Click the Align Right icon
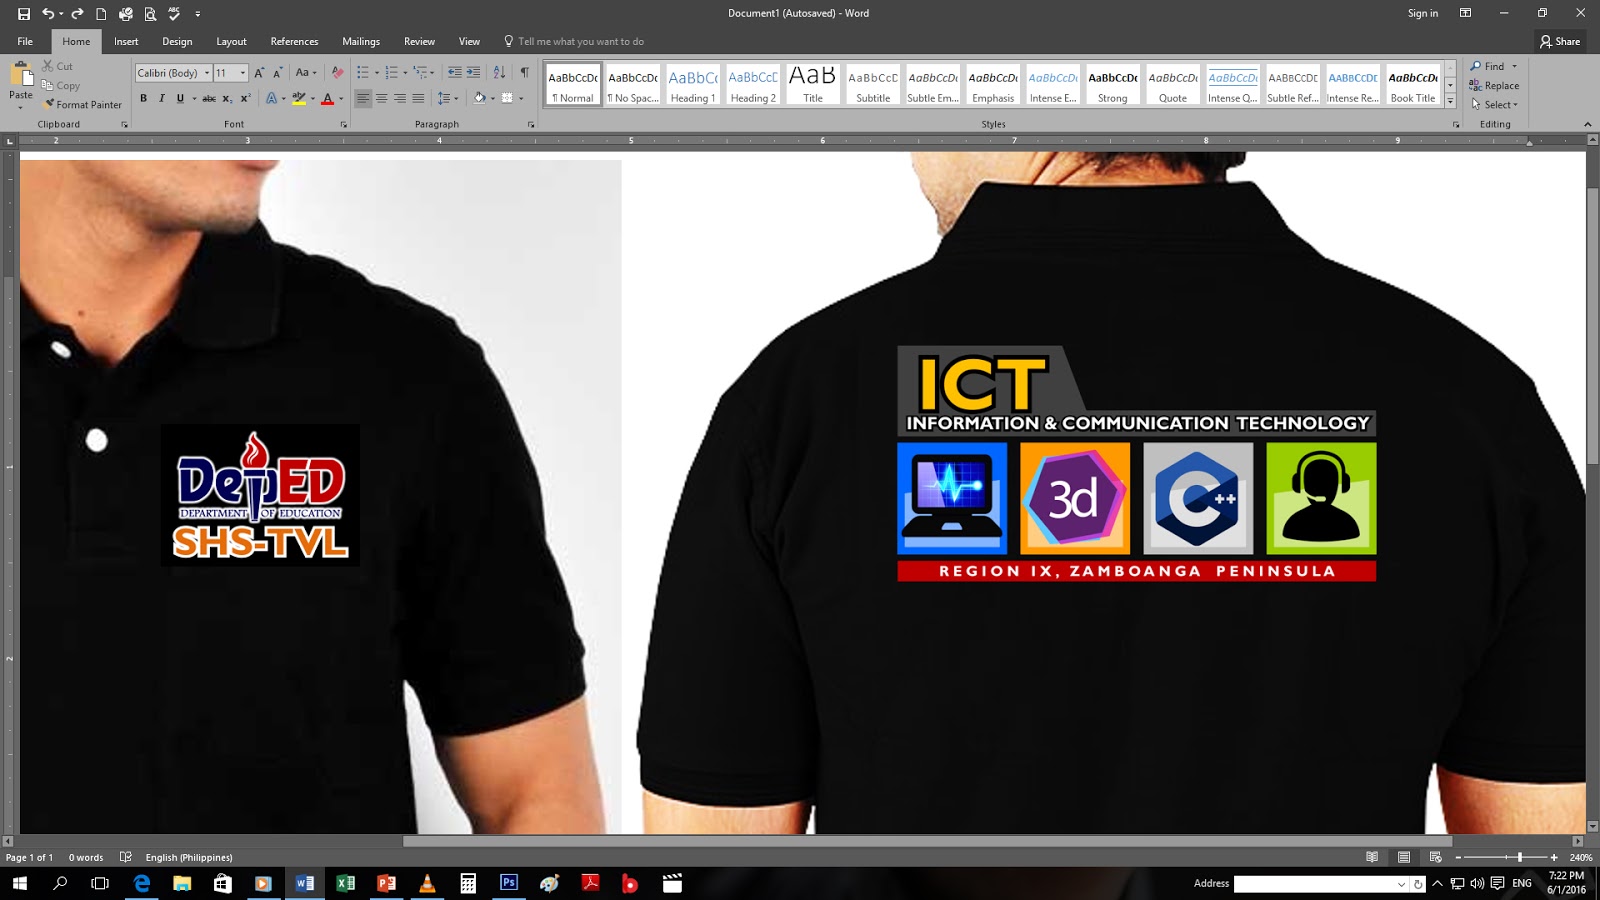 click(x=399, y=98)
